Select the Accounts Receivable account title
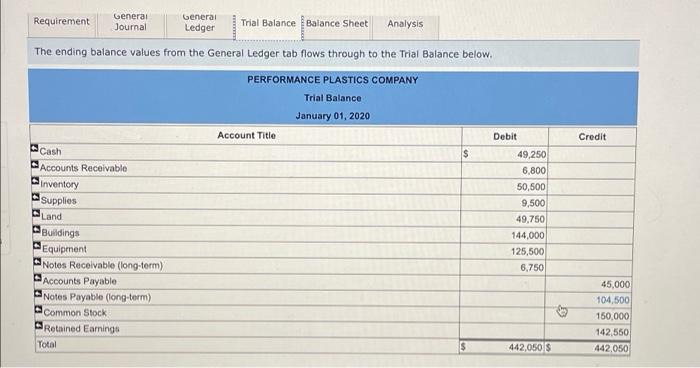This screenshot has width=700, height=368. pos(83,168)
